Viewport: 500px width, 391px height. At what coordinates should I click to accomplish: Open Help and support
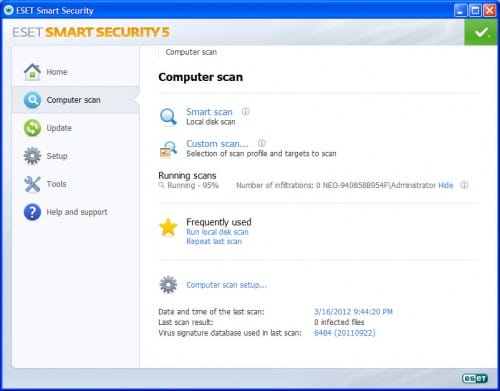click(x=76, y=212)
